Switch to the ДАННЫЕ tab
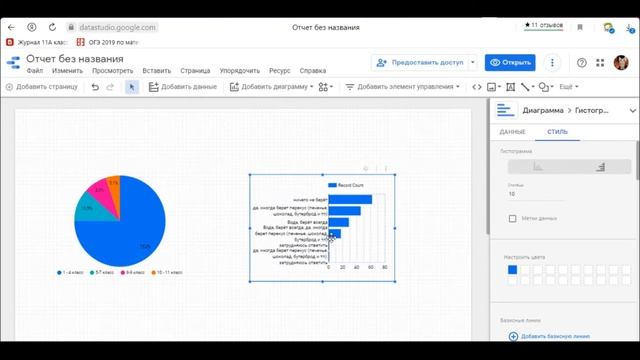The width and height of the screenshot is (640, 360). (512, 132)
